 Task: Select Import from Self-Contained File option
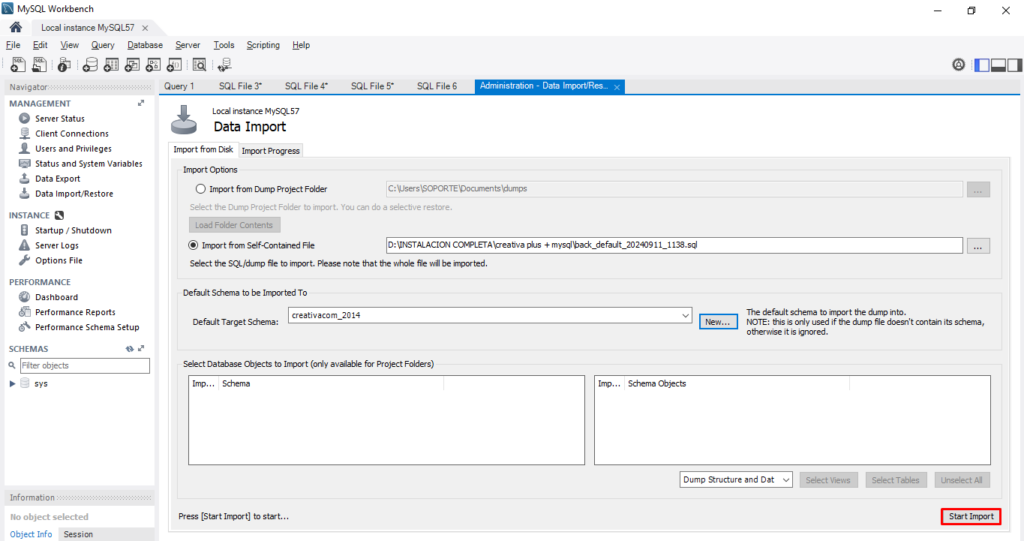pos(193,245)
